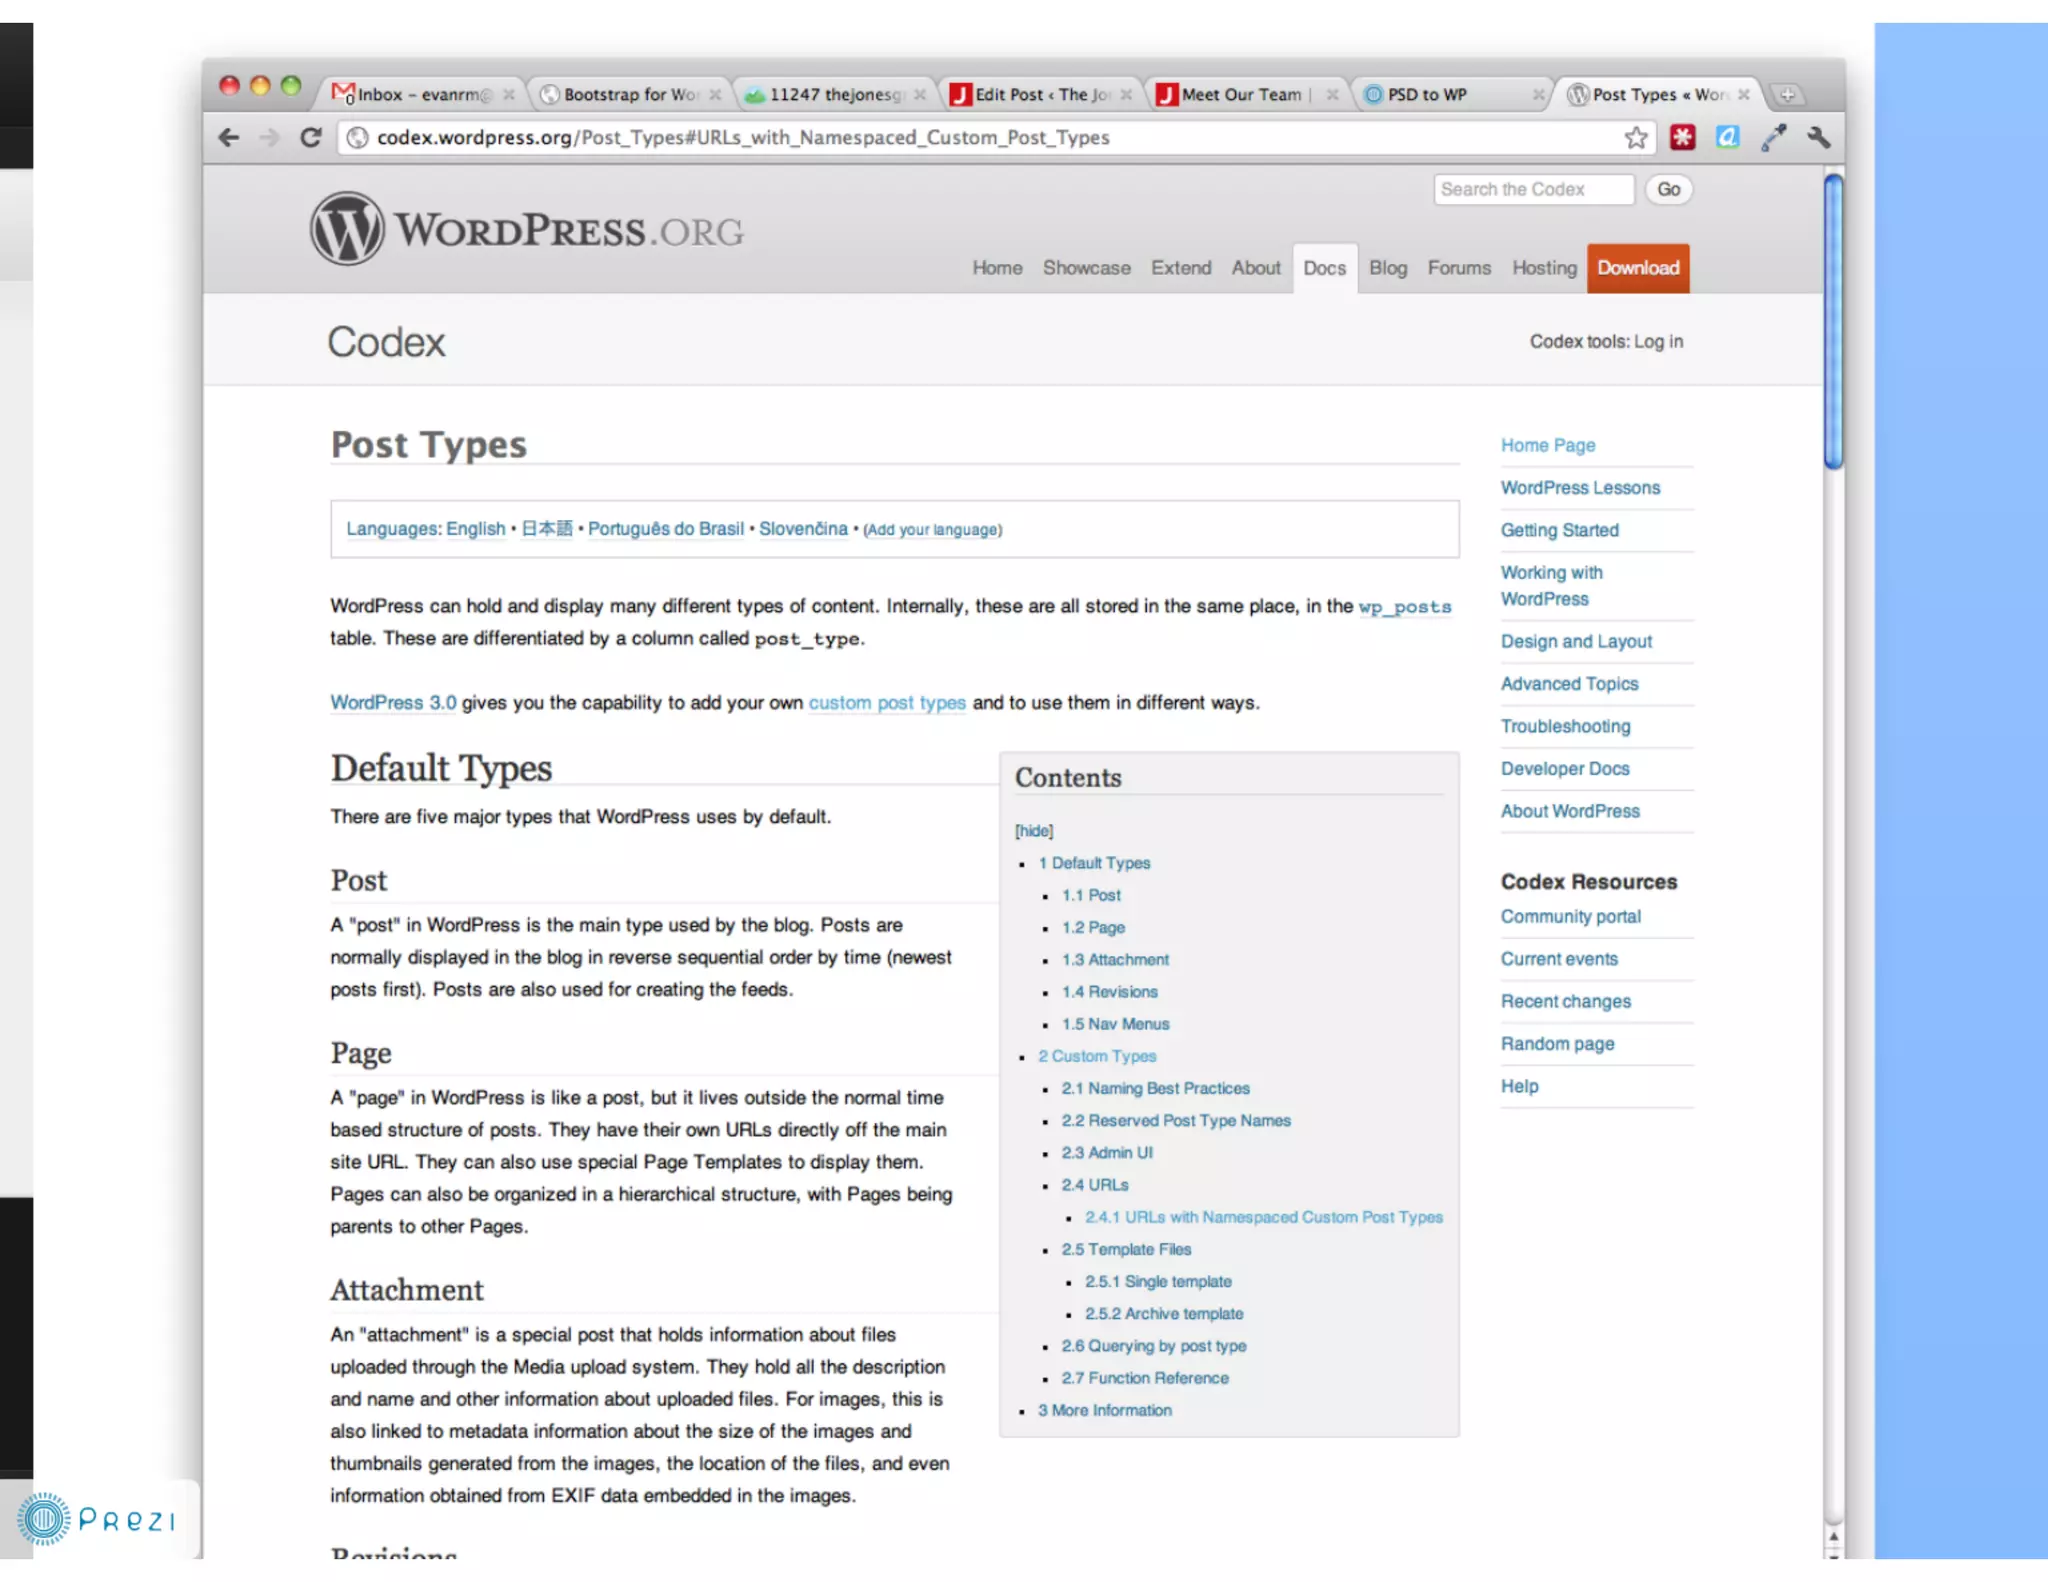Switch to the Inbox Gmail tab
2048x1582 pixels.
point(420,94)
